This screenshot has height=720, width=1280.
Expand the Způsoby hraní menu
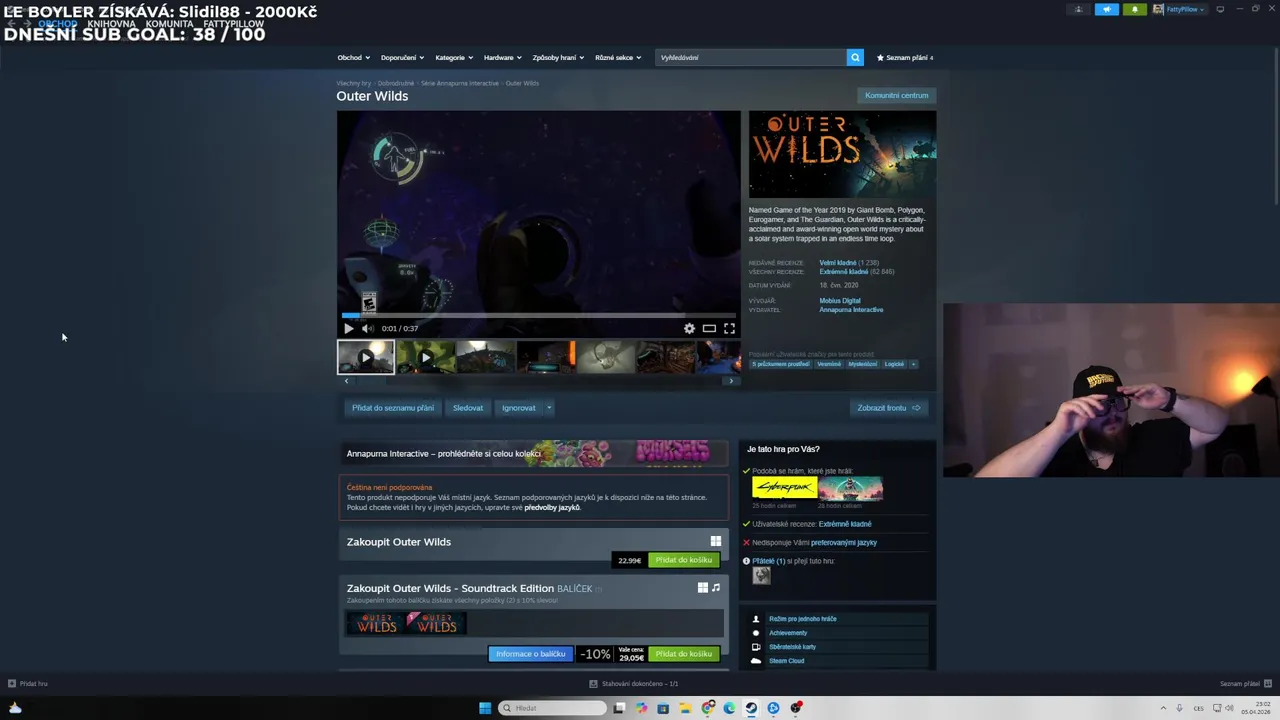click(558, 57)
